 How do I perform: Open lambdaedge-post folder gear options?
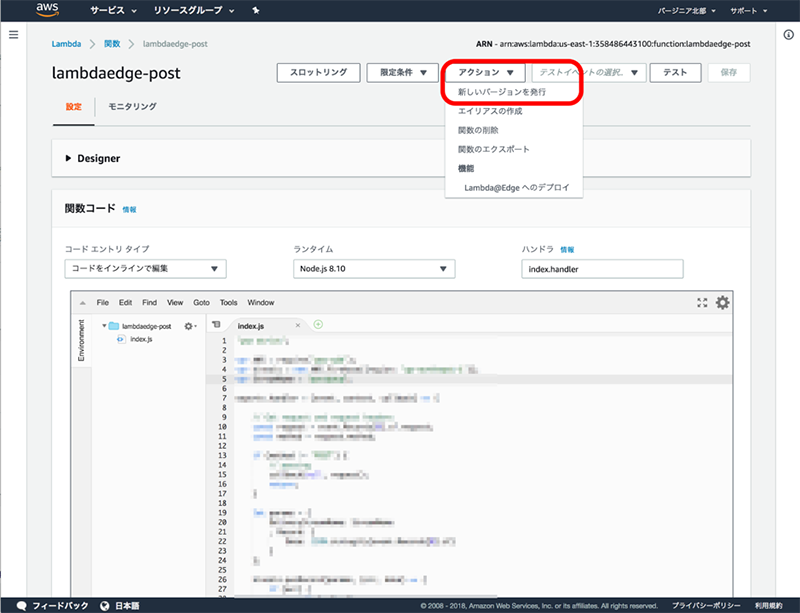click(189, 326)
